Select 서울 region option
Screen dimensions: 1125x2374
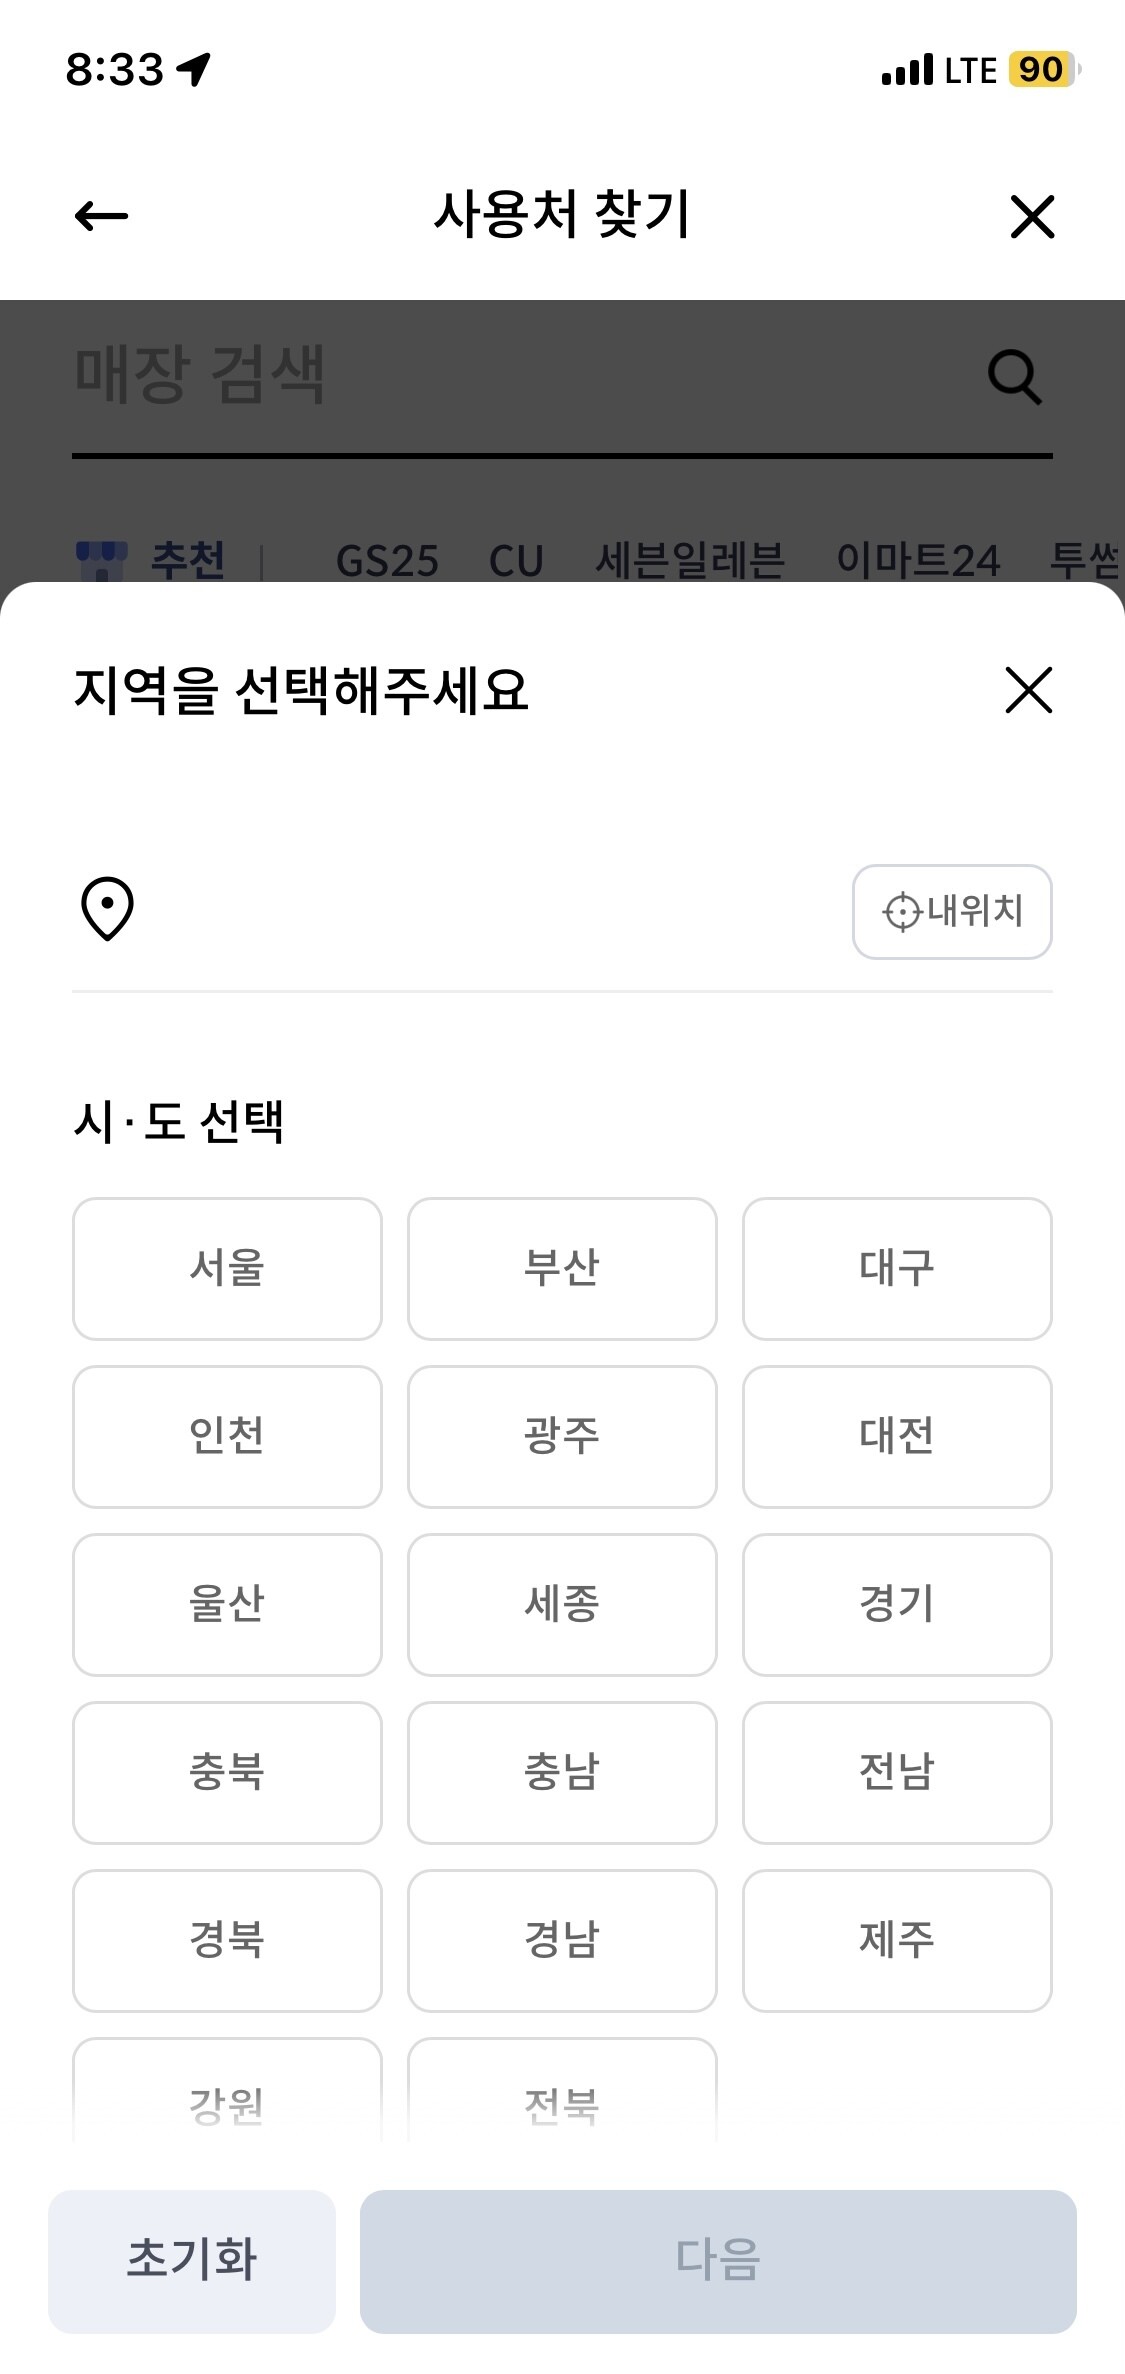[x=227, y=1268]
